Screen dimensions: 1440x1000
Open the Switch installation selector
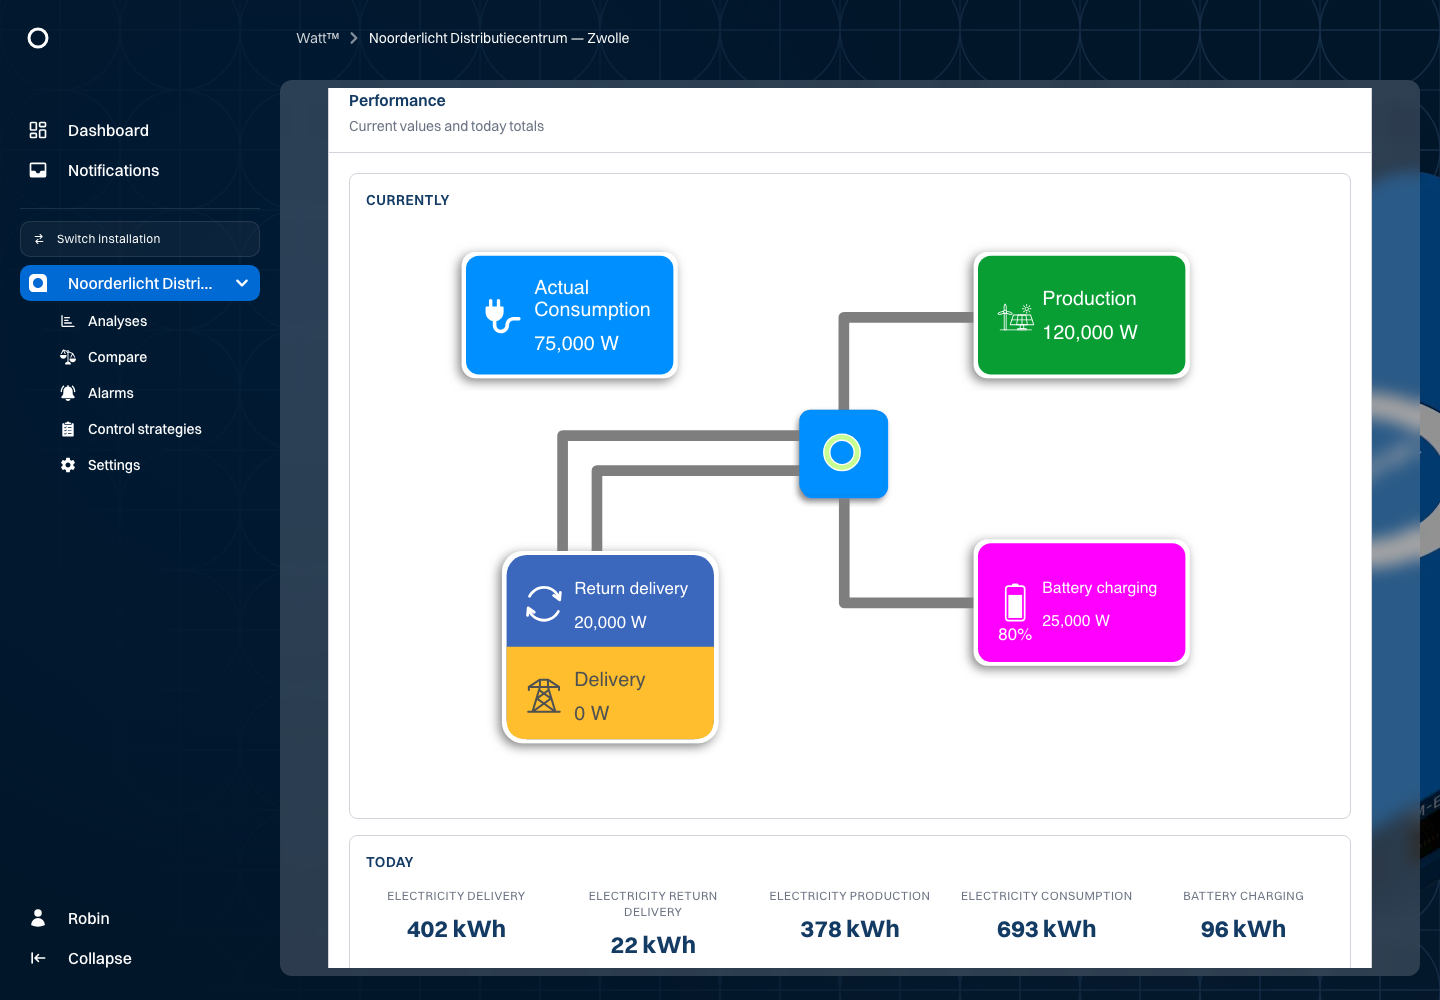[x=140, y=239]
